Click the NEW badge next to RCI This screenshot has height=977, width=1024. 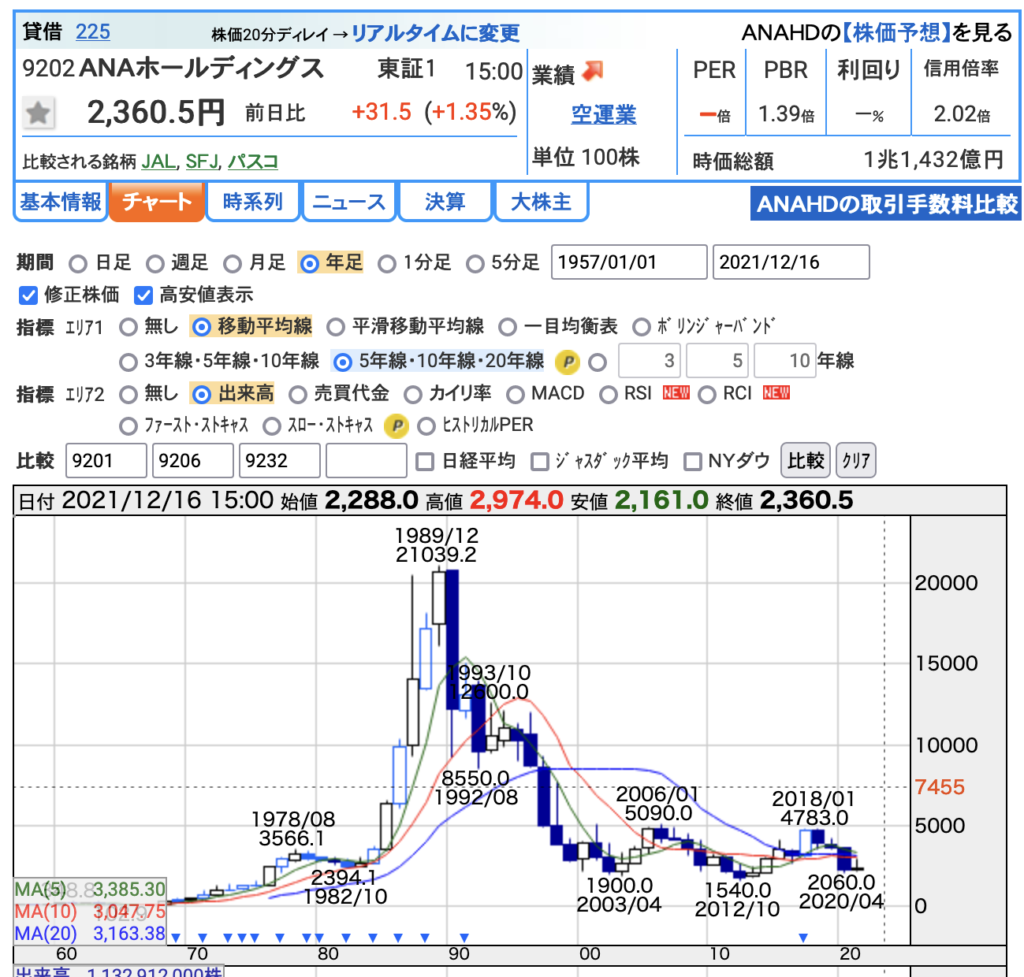(x=776, y=392)
